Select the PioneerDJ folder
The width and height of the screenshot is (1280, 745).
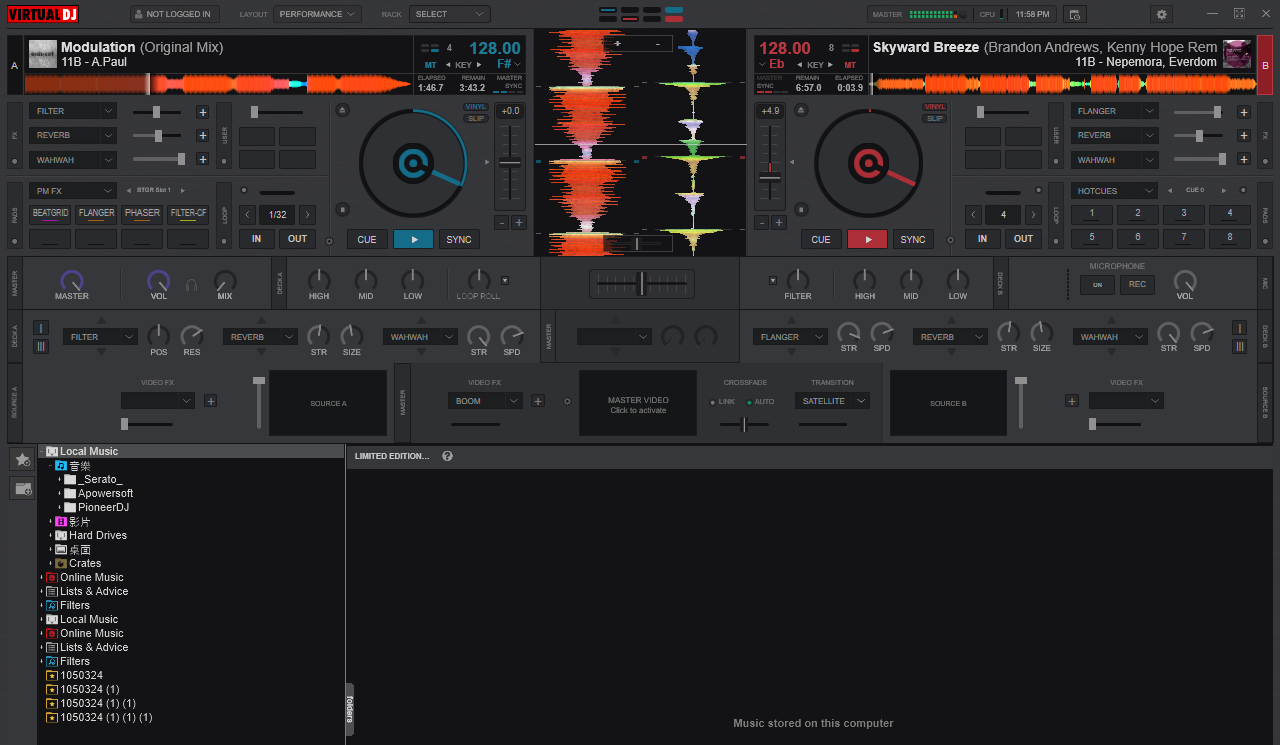(x=103, y=508)
